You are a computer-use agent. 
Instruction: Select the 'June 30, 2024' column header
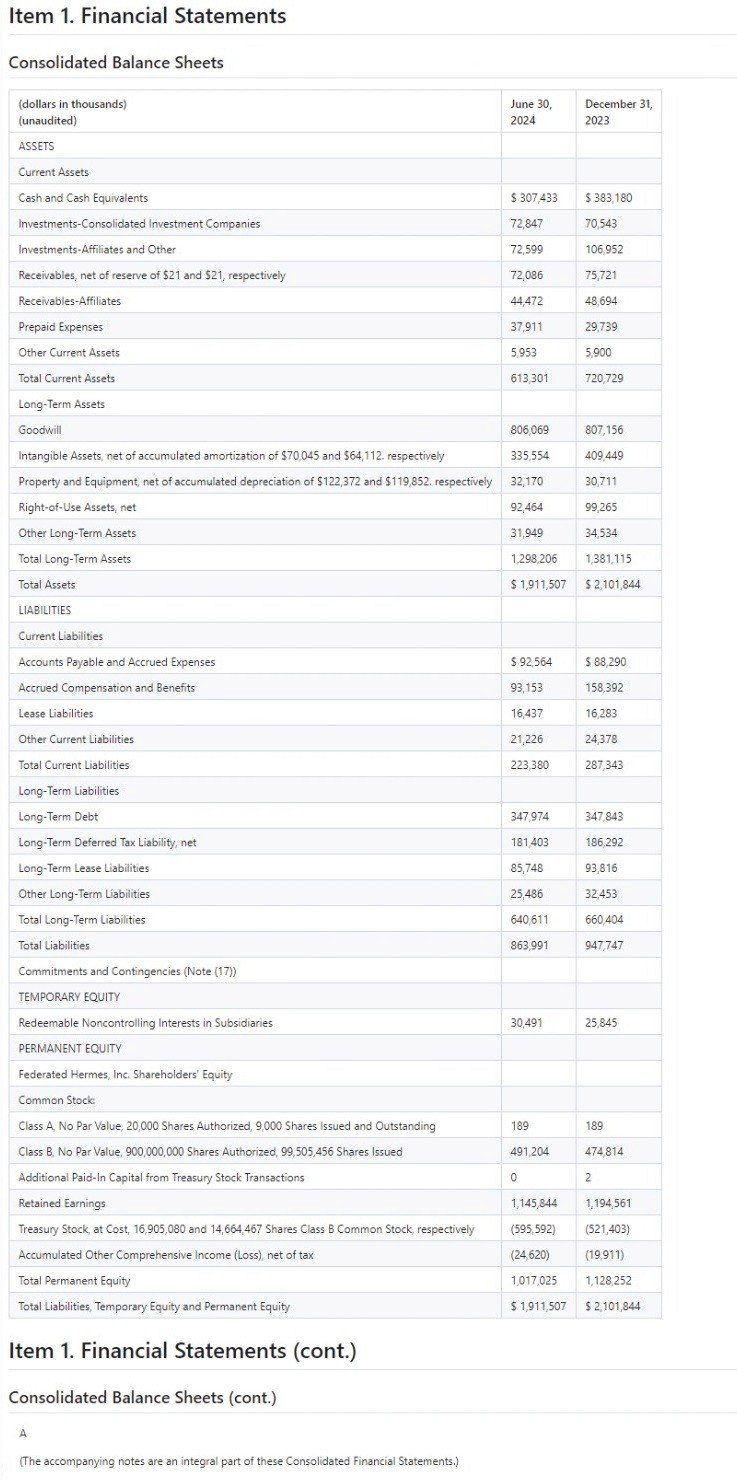coord(530,112)
